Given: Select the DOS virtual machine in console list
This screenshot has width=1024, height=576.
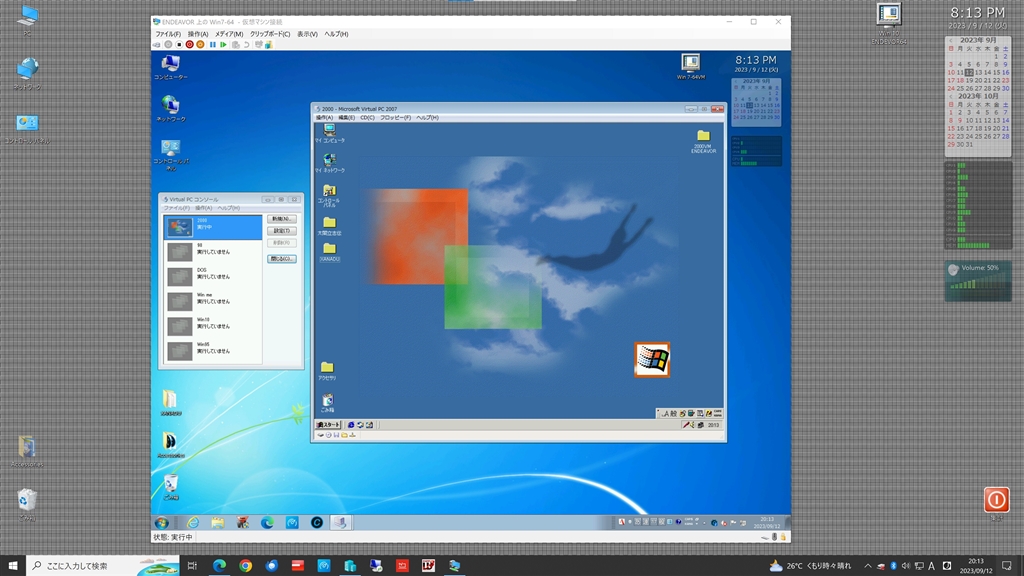Looking at the screenshot, I should 212,276.
